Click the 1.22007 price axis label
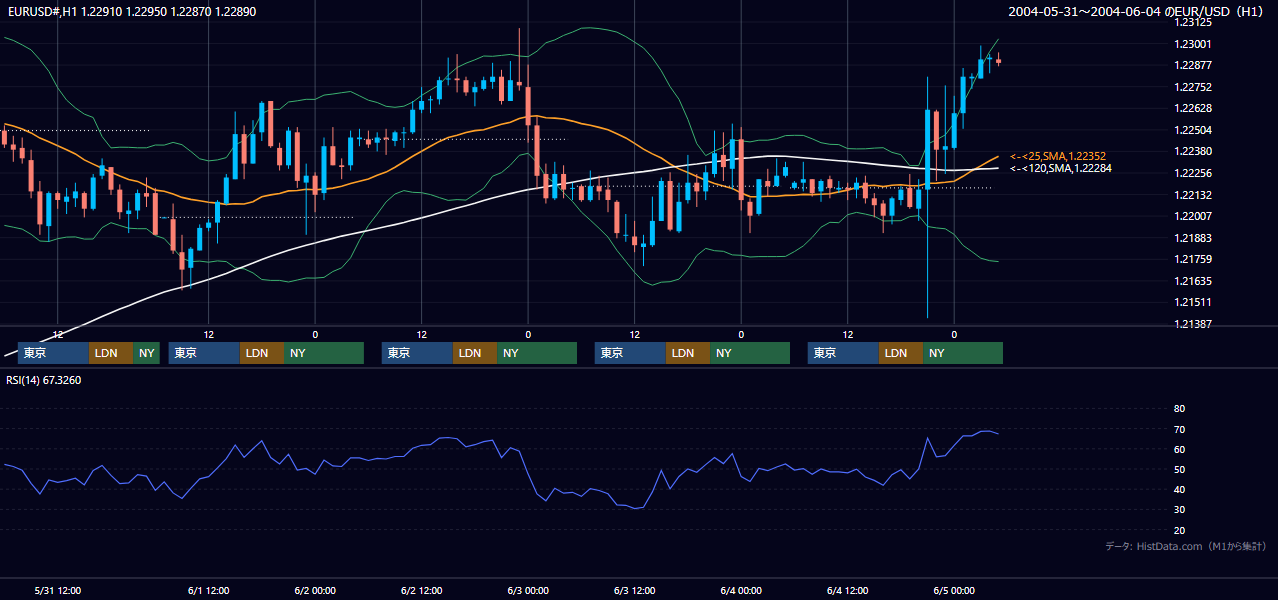The image size is (1278, 600). click(x=1193, y=216)
